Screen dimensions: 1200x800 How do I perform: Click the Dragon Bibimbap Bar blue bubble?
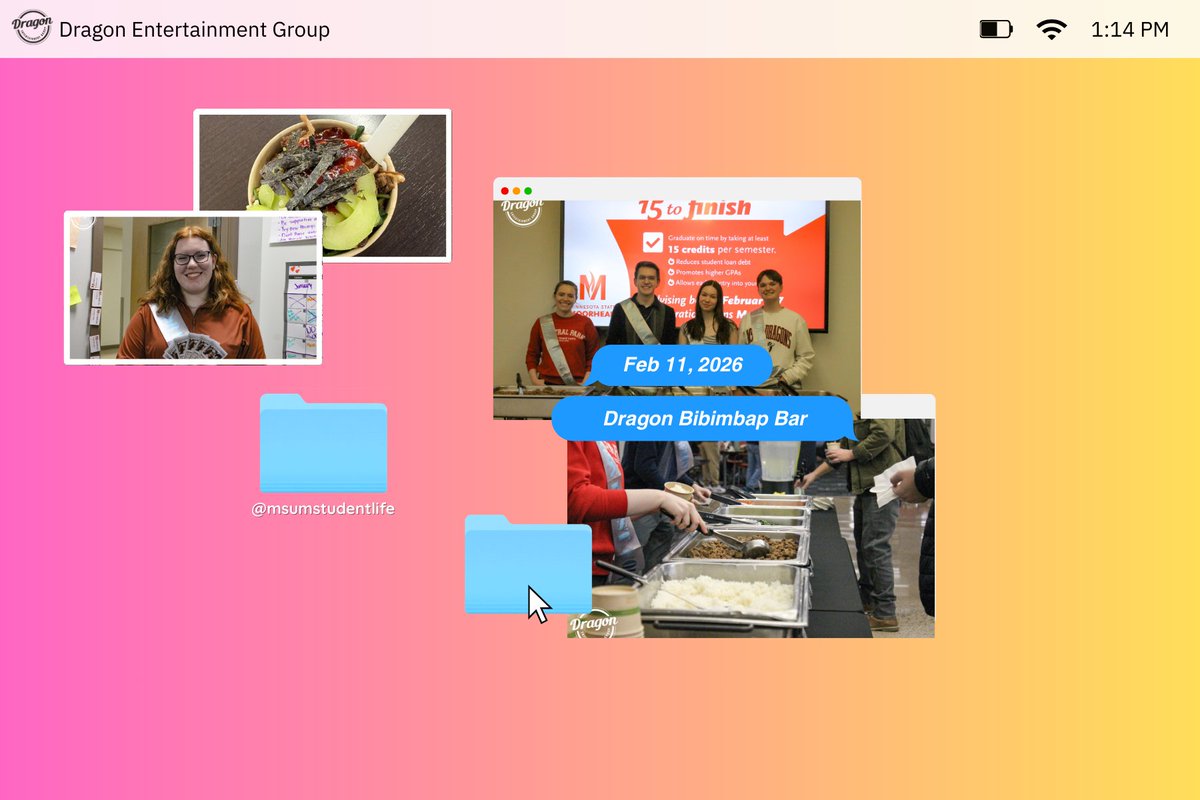pos(705,418)
